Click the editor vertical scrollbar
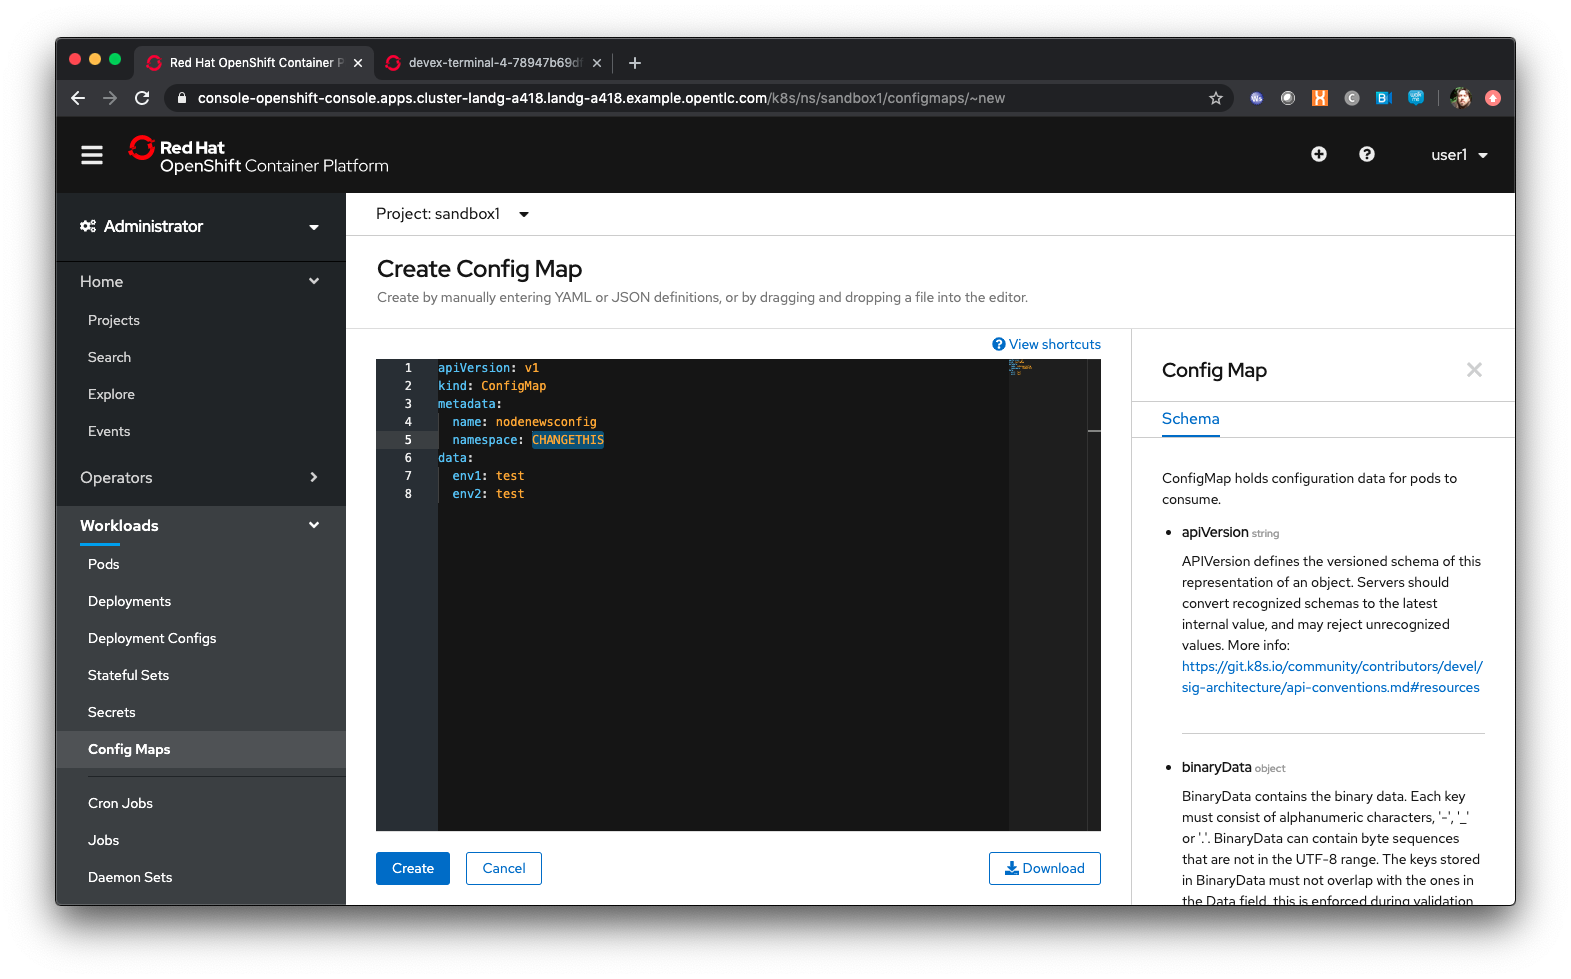This screenshot has width=1571, height=979. (1094, 595)
